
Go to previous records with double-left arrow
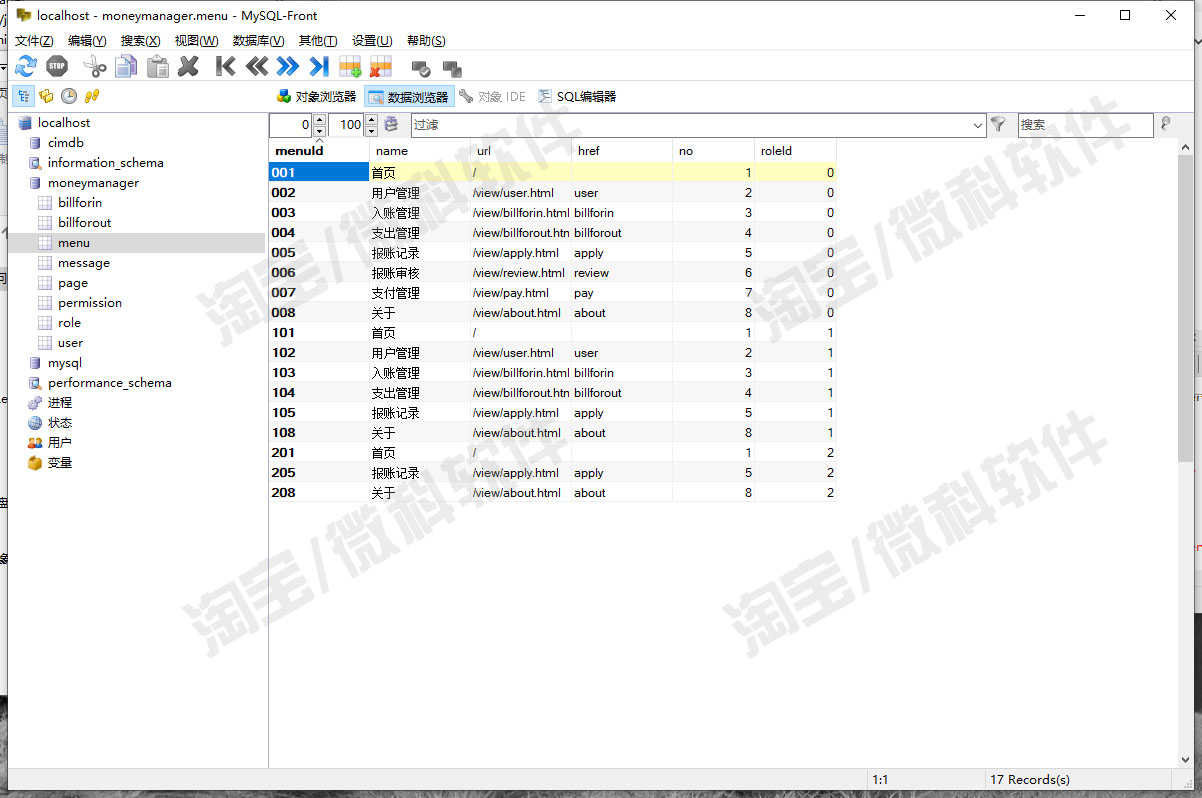point(257,66)
